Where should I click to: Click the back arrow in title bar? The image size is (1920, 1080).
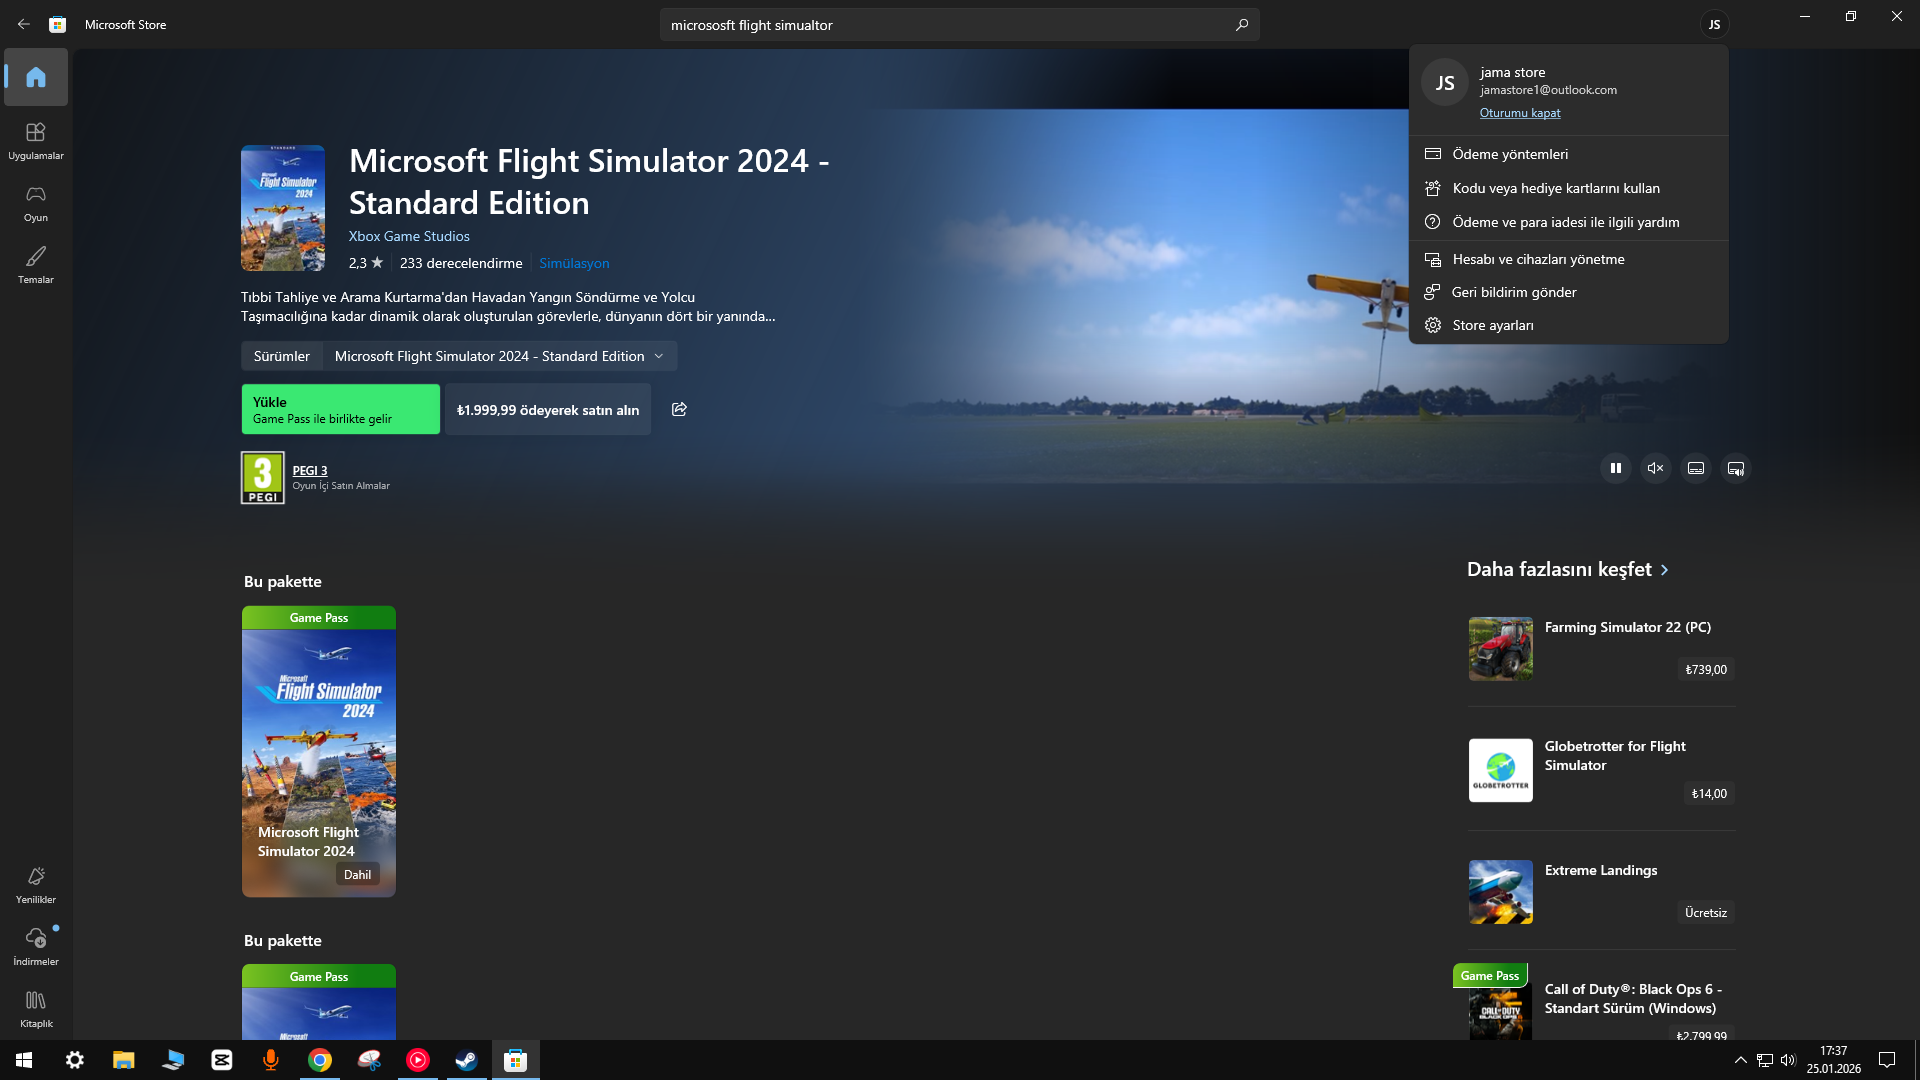pyautogui.click(x=24, y=24)
